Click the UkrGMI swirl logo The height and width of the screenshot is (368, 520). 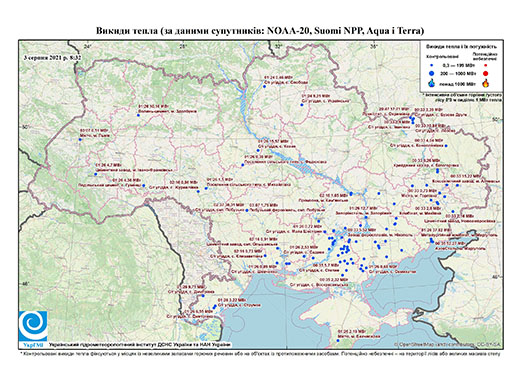pyautogui.click(x=33, y=326)
